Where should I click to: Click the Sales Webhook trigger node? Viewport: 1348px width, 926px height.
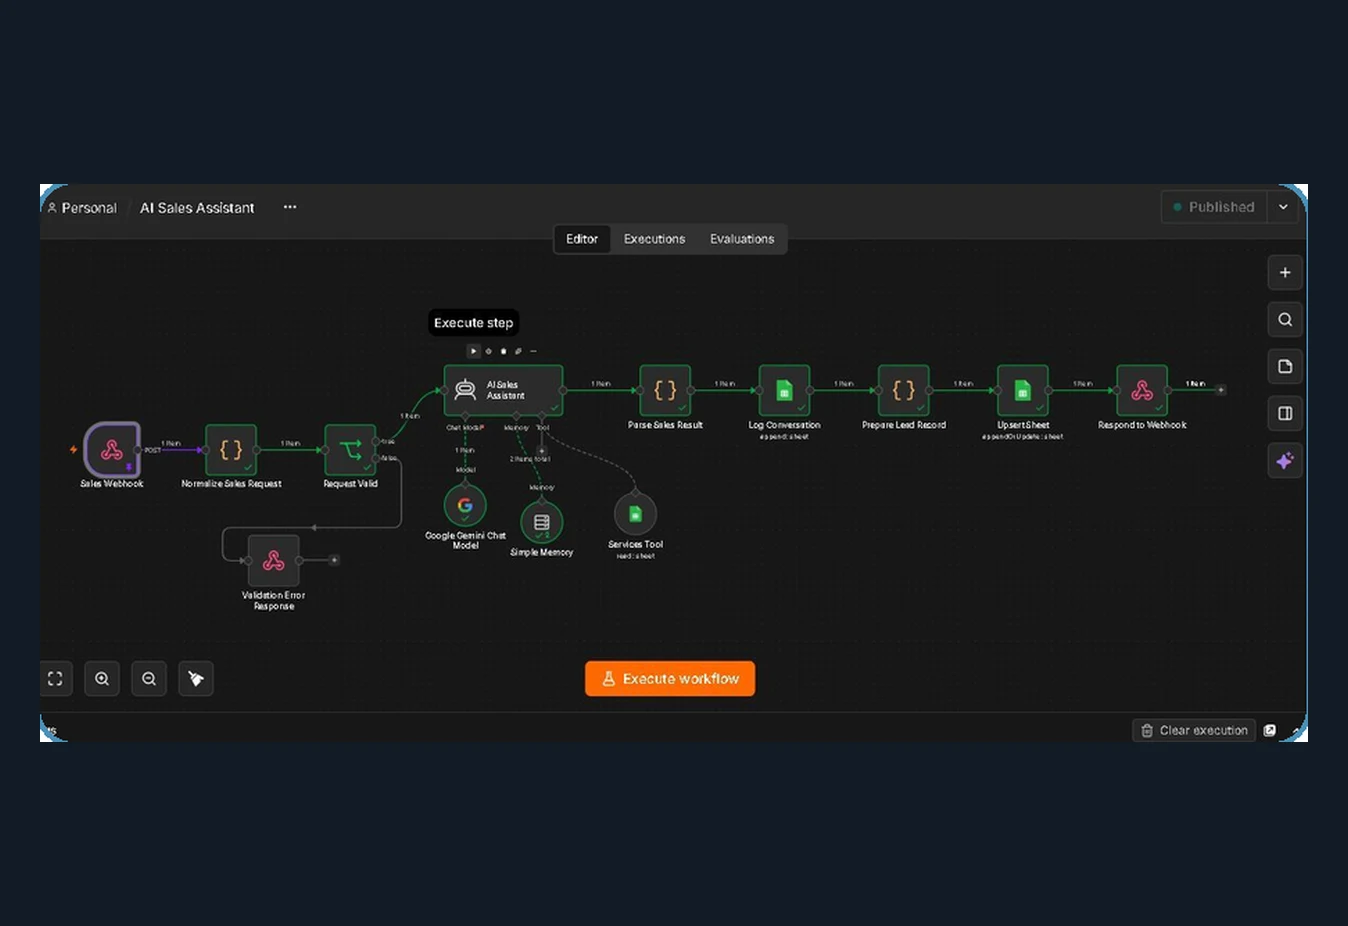pyautogui.click(x=112, y=450)
